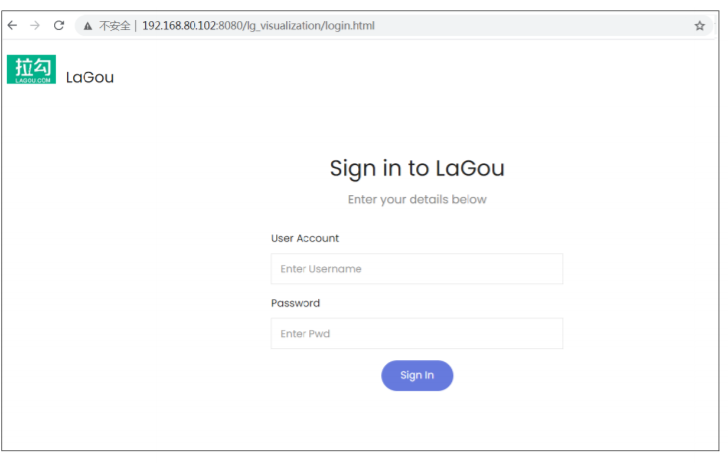The height and width of the screenshot is (463, 728).
Task: Click the 不安全 security label
Action: (x=114, y=26)
